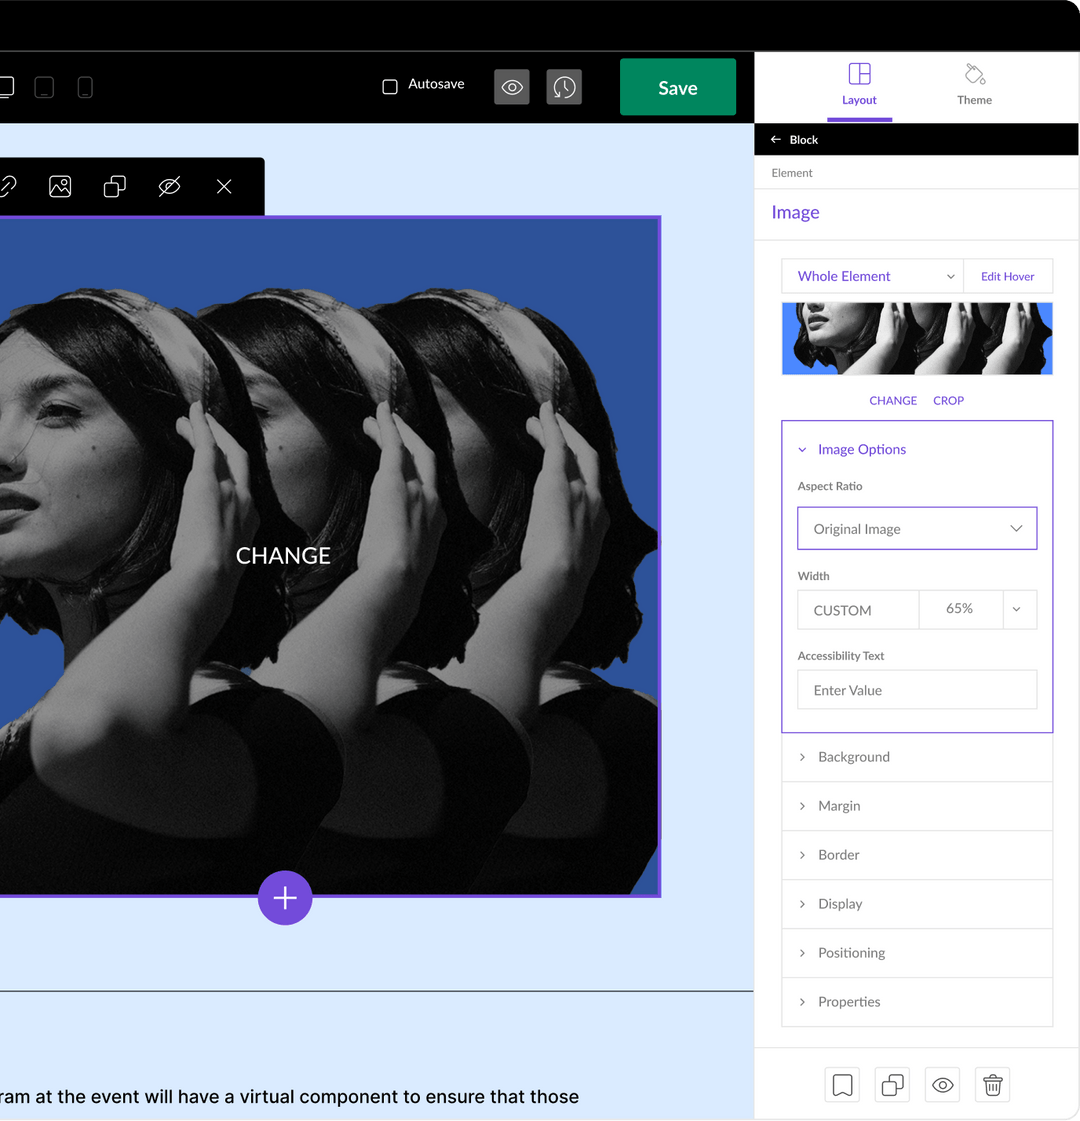This screenshot has height=1121, width=1080.
Task: Click the green Save button
Action: [678, 87]
